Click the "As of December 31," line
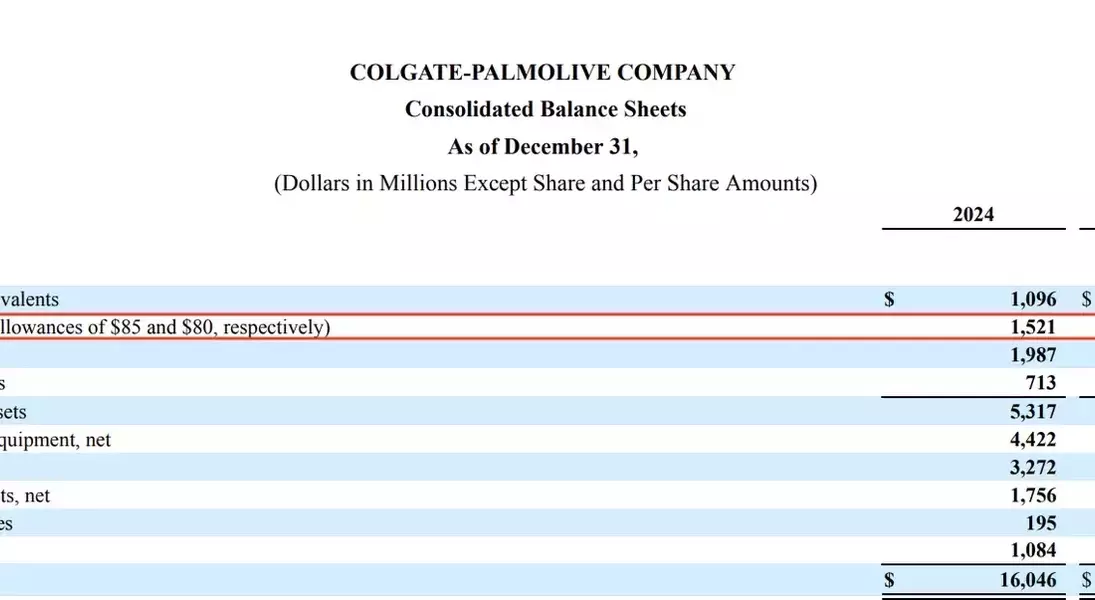Viewport: 1095px width, 600px height. pyautogui.click(x=543, y=147)
